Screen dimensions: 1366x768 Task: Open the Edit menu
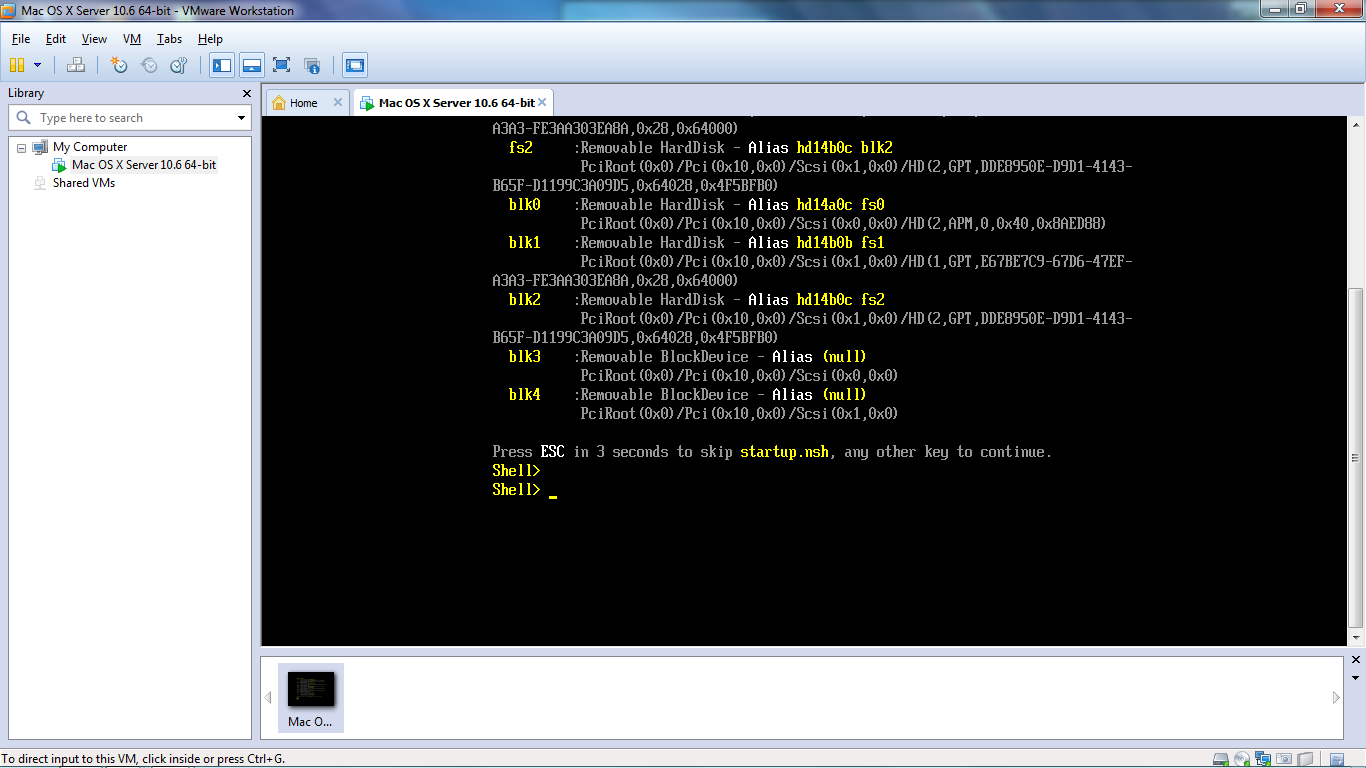pos(56,39)
